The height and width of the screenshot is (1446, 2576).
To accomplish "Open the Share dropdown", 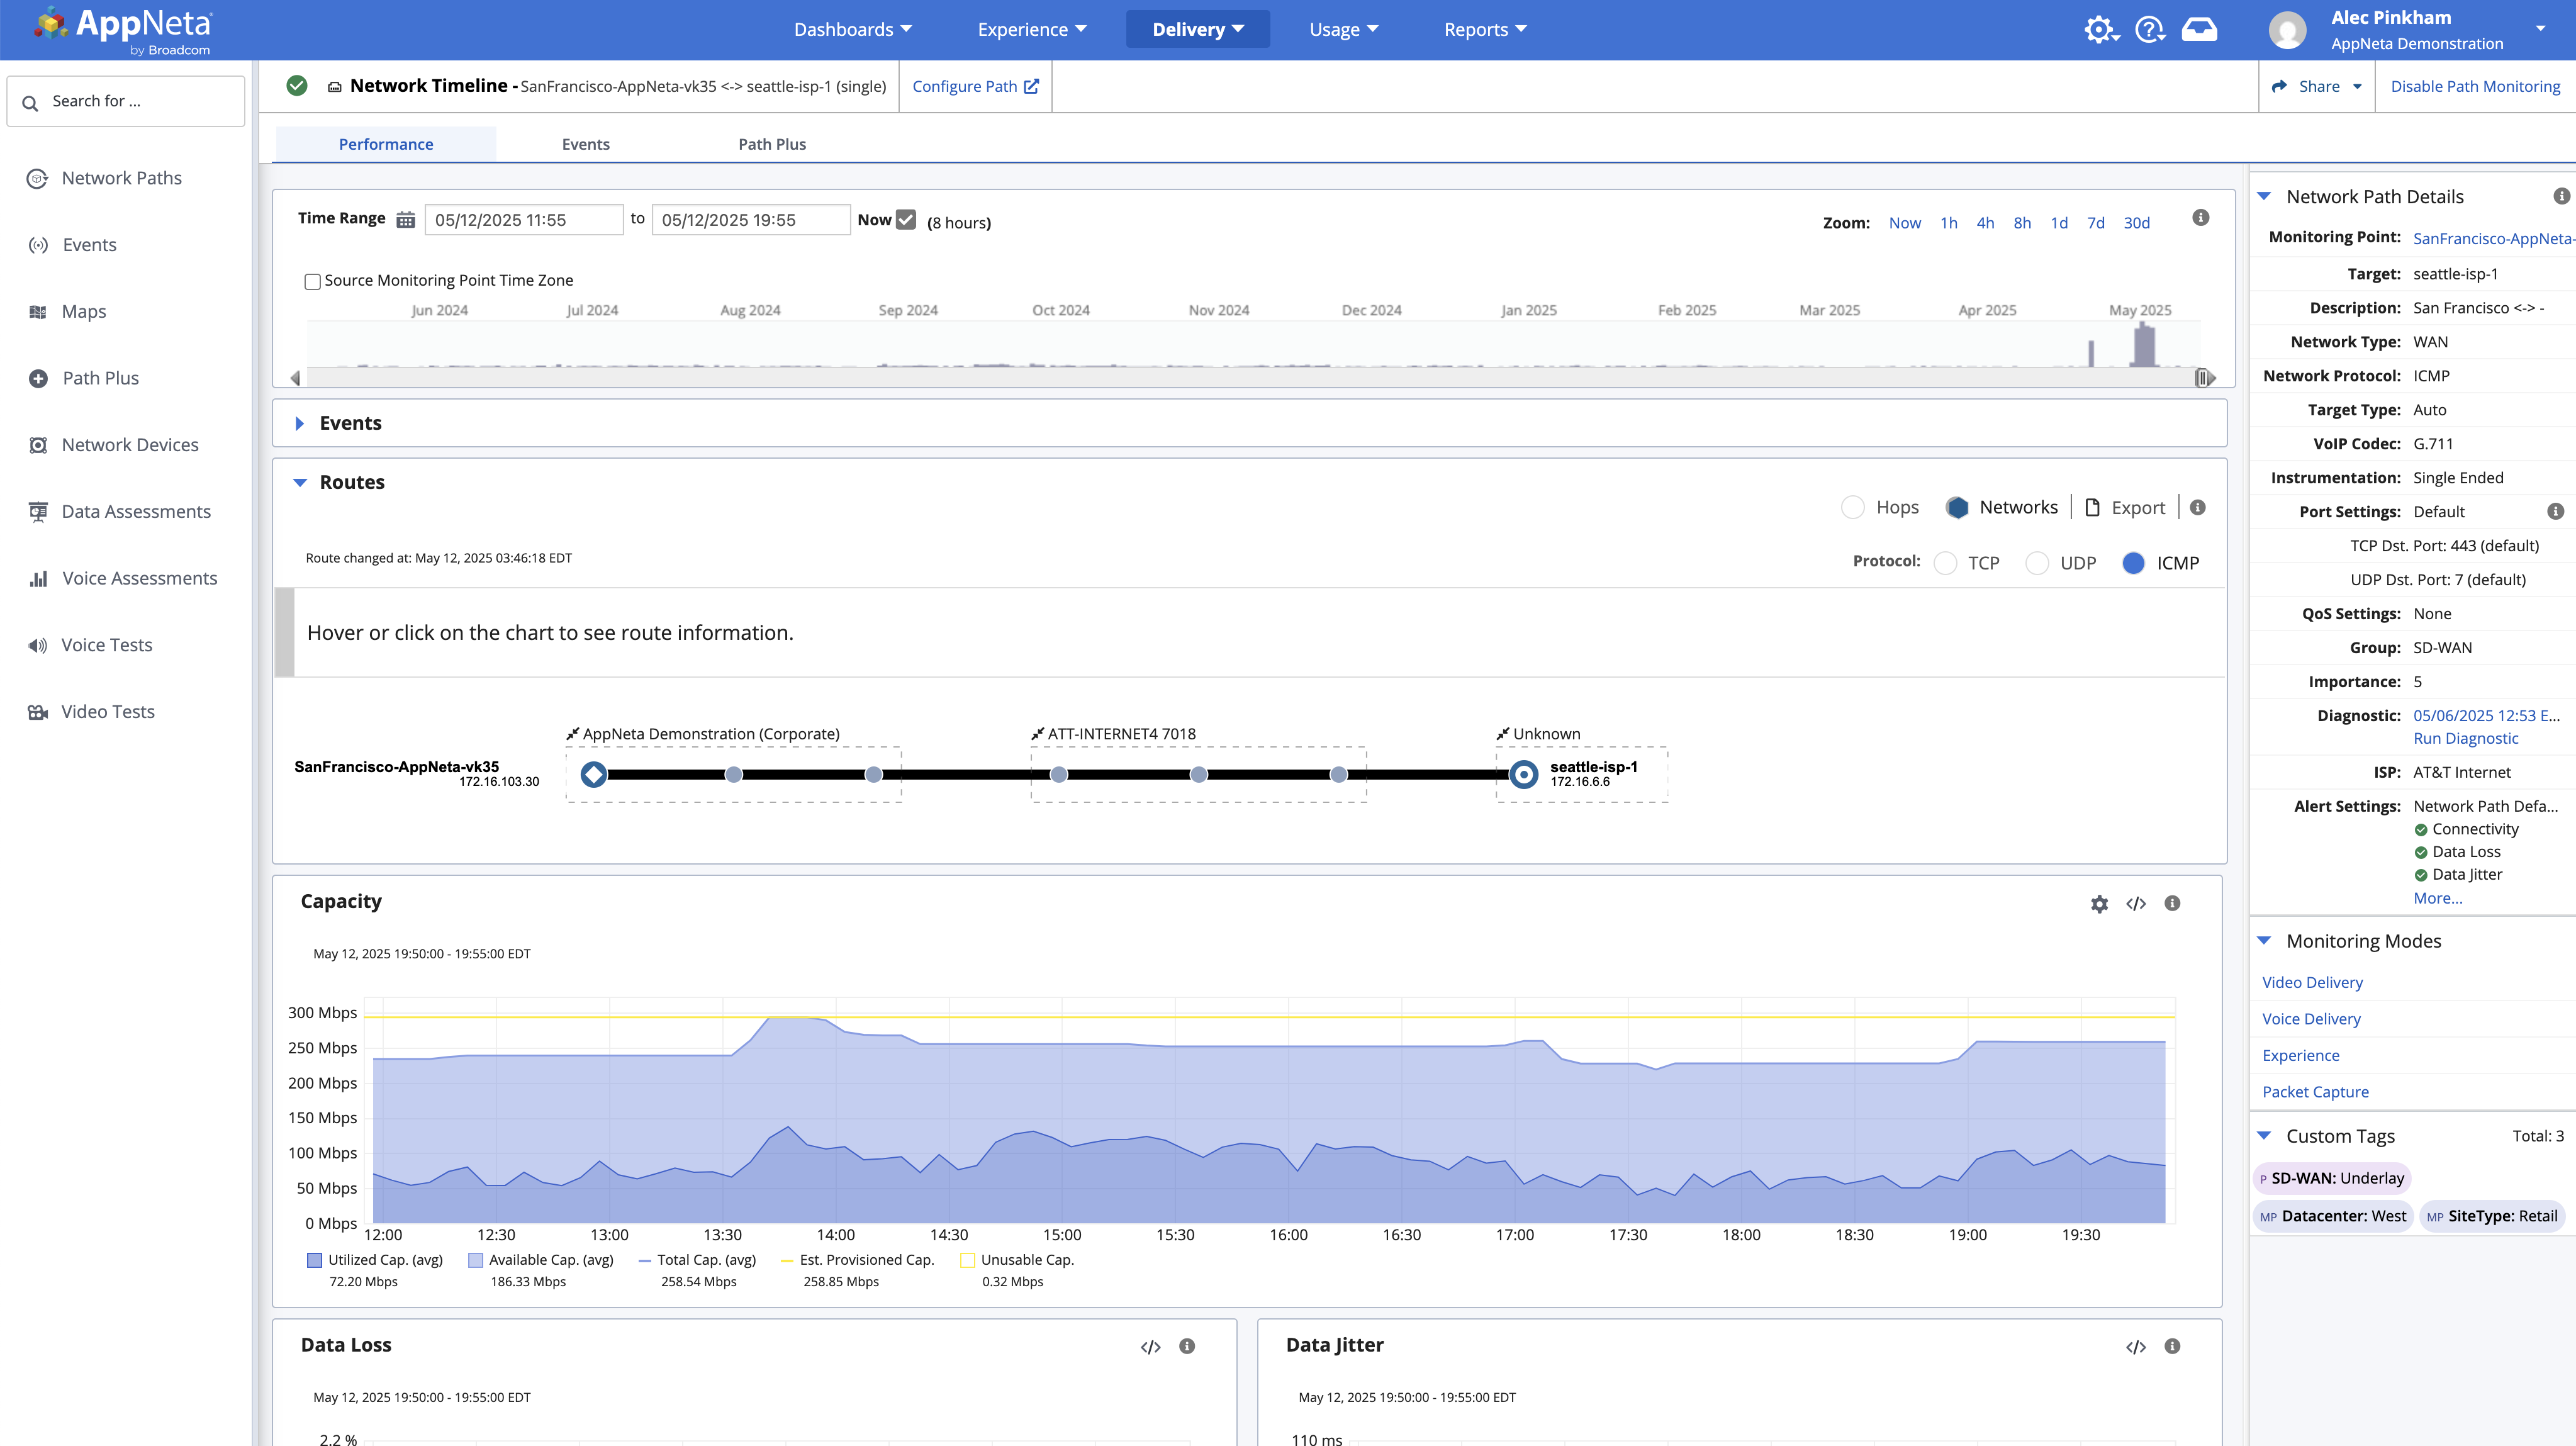I will click(2317, 87).
